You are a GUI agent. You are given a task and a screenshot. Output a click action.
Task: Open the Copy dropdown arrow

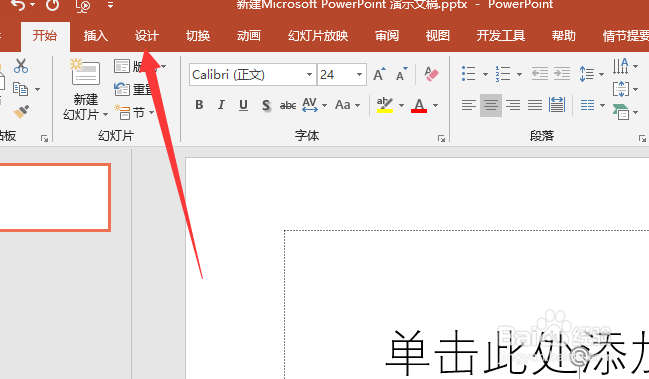point(38,89)
